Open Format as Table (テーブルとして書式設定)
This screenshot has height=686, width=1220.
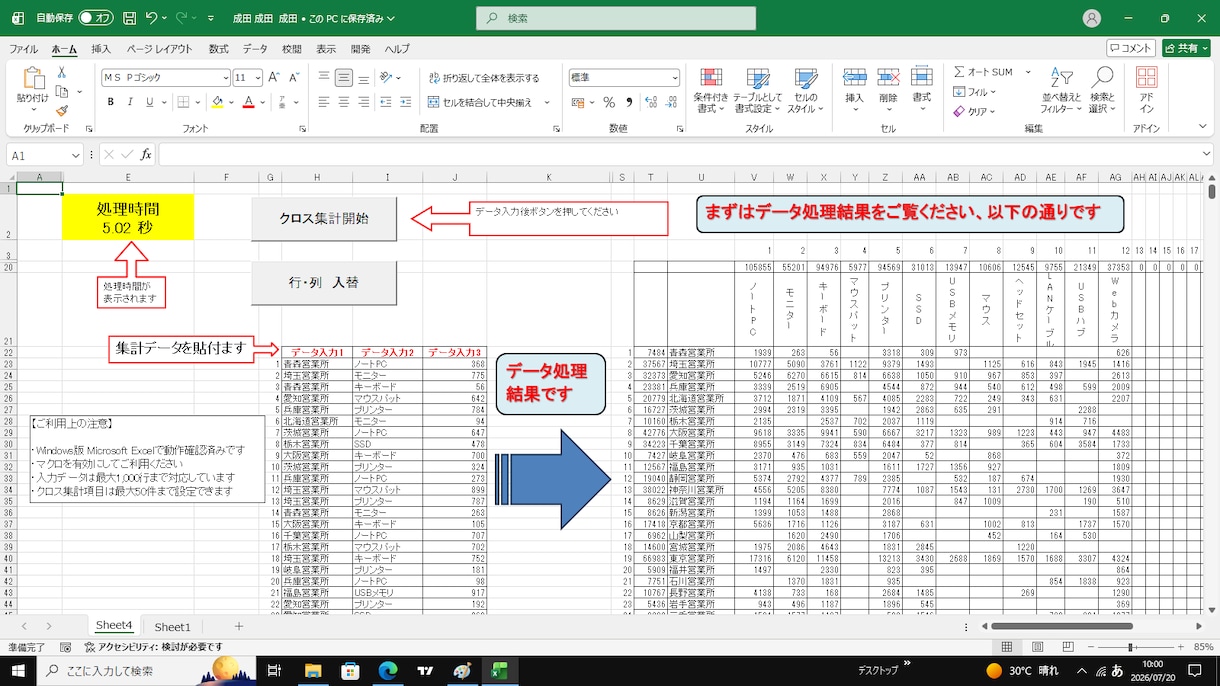coord(758,91)
